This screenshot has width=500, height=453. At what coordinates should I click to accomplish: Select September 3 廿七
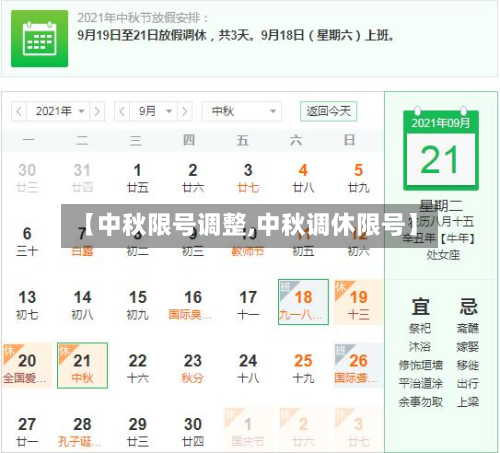tap(248, 178)
